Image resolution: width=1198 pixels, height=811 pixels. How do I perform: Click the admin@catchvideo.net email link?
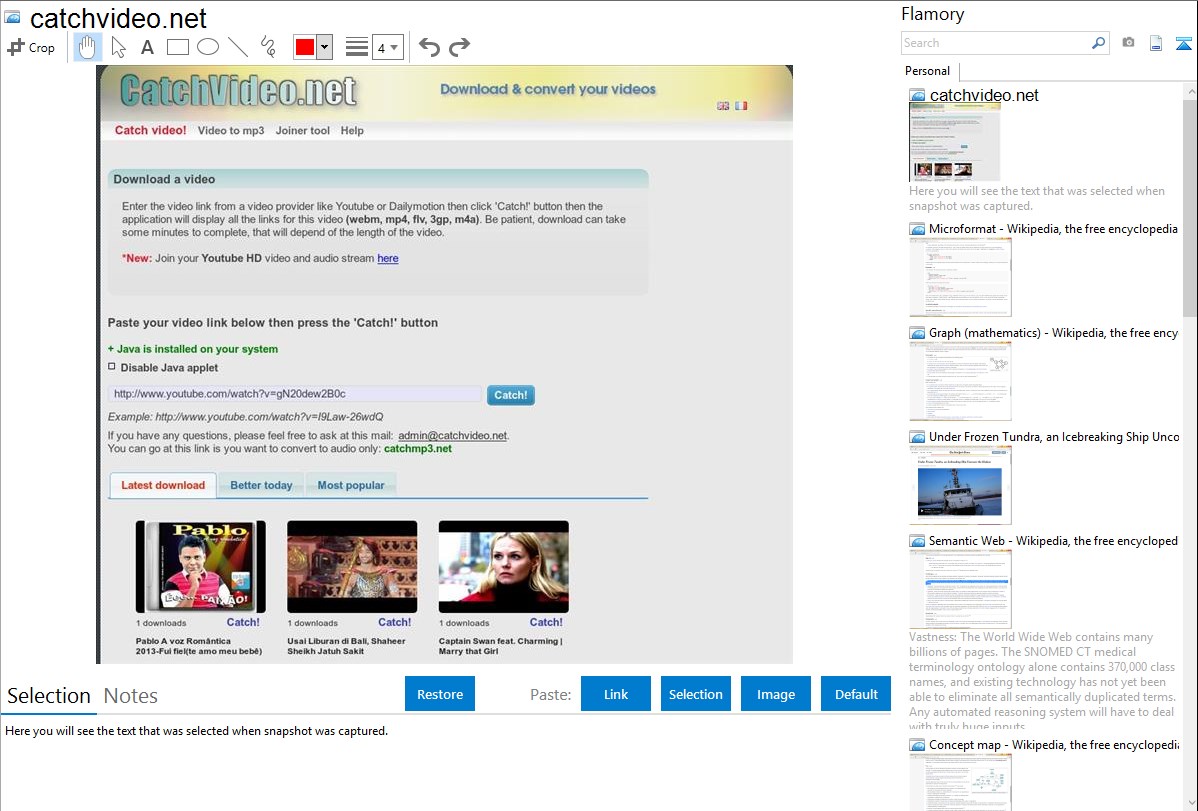click(x=452, y=436)
